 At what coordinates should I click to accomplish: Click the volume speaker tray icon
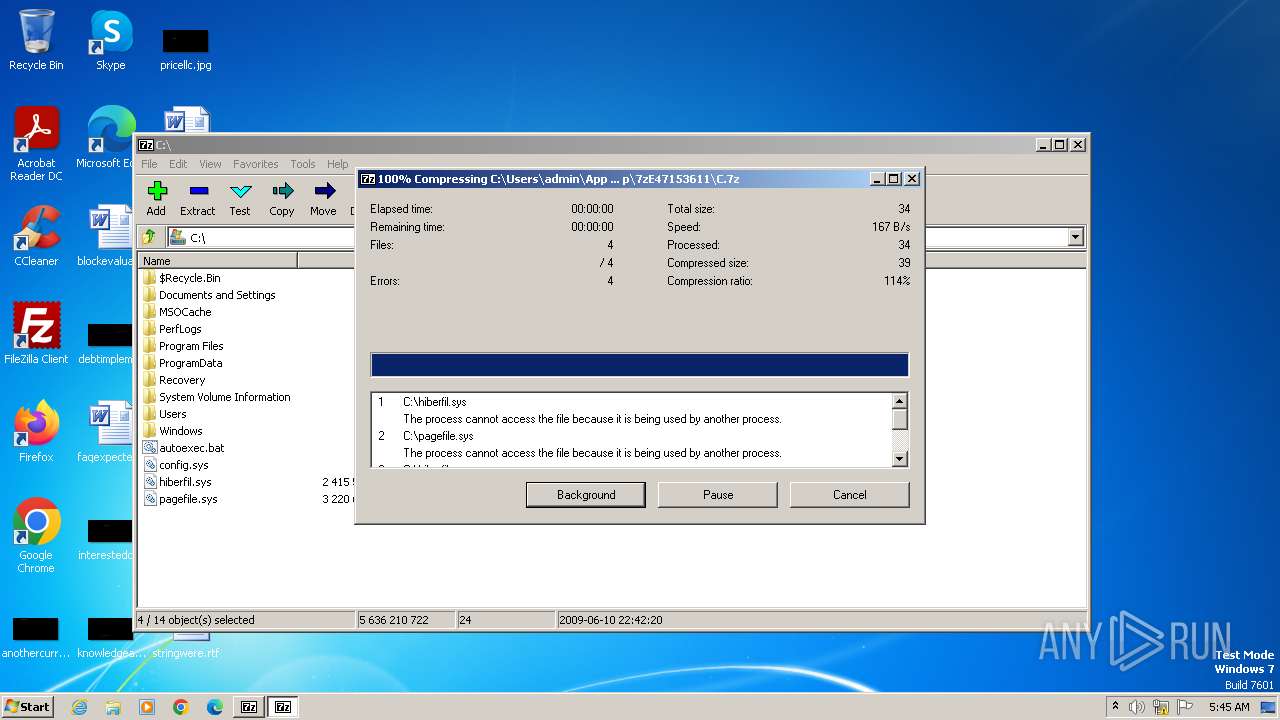(x=1137, y=707)
